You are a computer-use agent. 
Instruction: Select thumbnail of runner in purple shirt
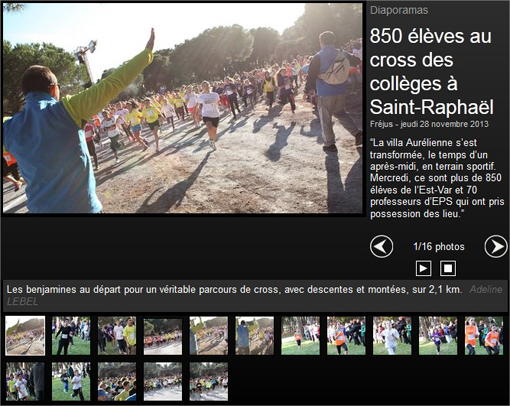[x=438, y=336]
